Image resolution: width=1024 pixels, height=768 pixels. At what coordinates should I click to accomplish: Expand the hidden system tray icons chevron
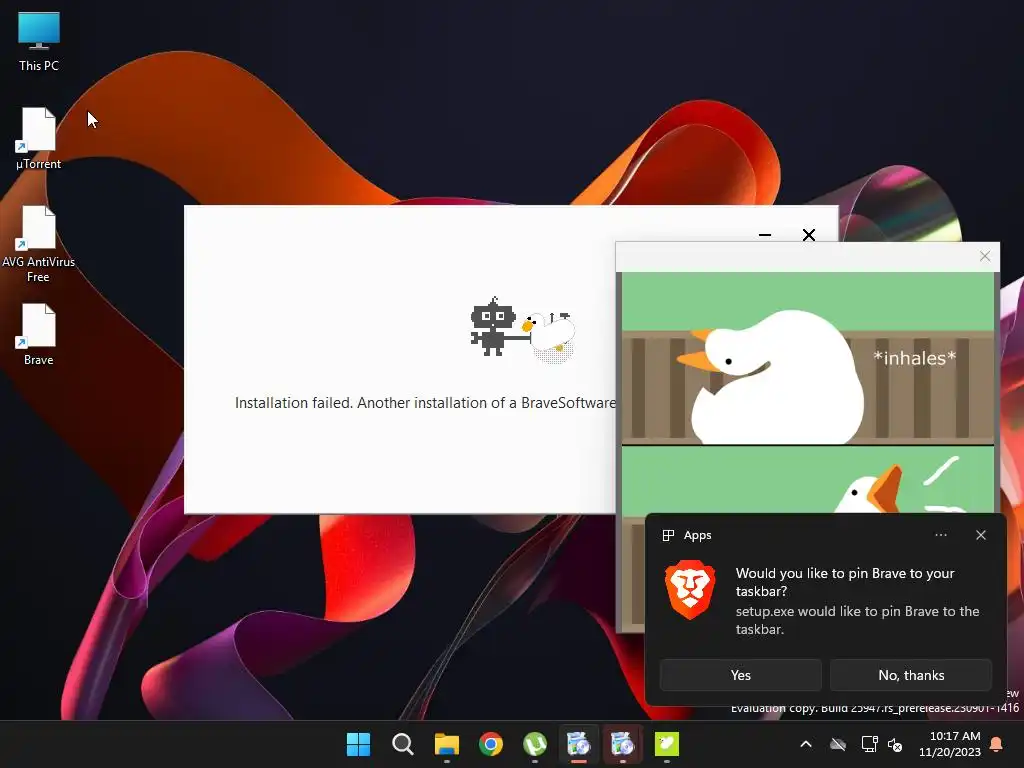pos(806,744)
